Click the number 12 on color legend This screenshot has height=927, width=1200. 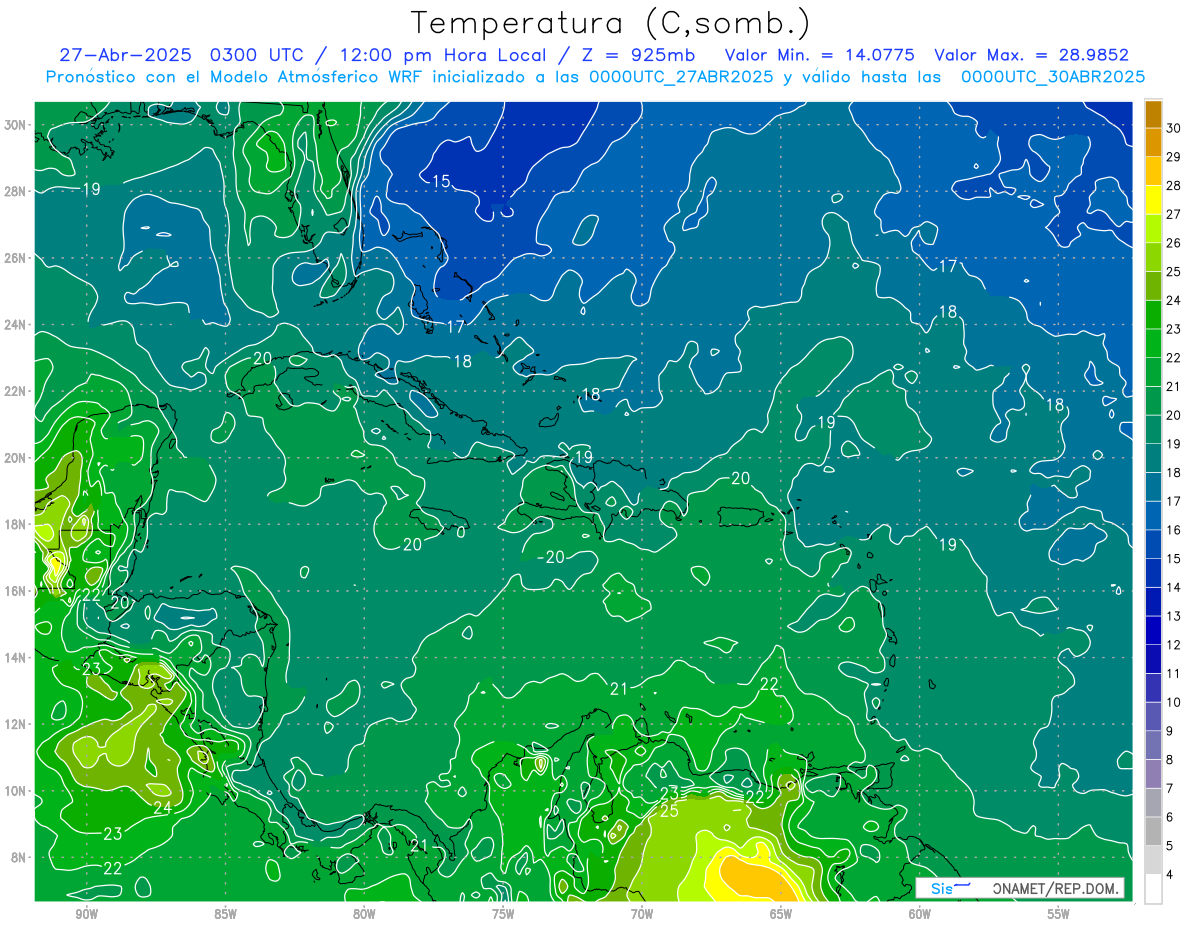pos(1173,645)
